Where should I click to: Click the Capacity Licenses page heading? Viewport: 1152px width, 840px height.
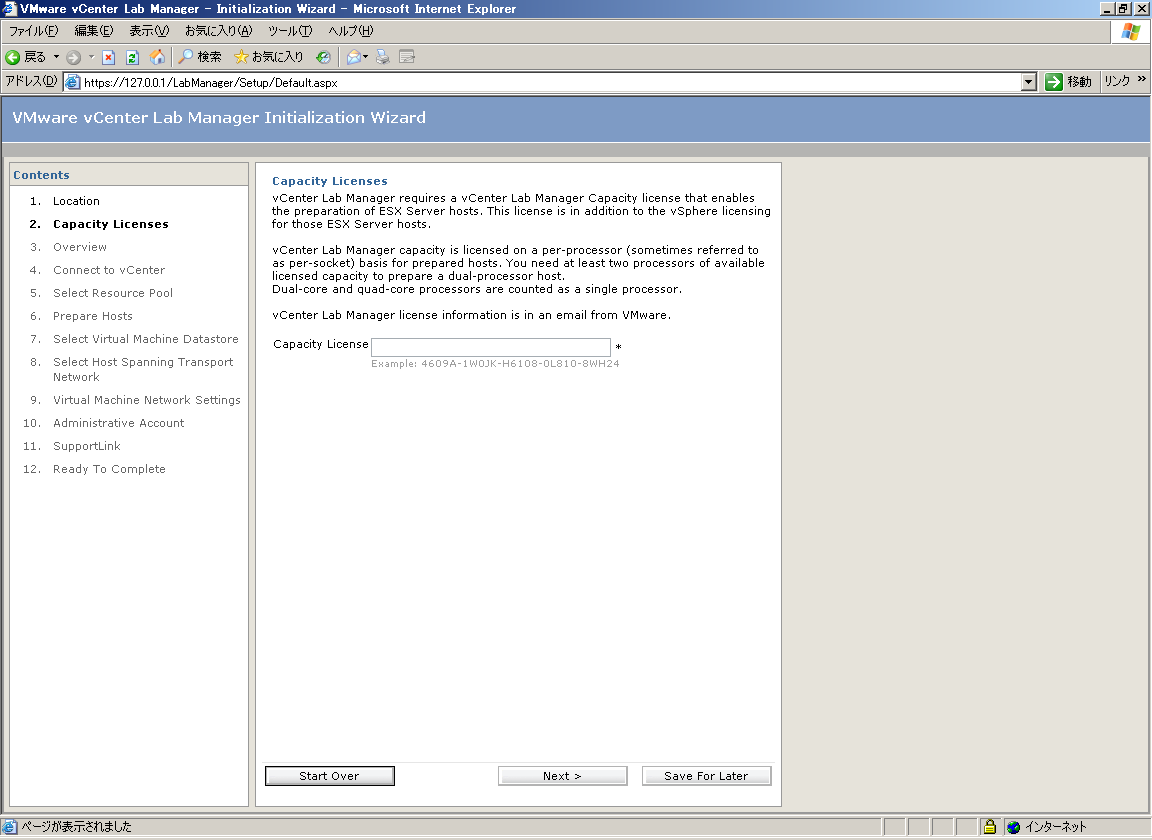click(x=330, y=181)
